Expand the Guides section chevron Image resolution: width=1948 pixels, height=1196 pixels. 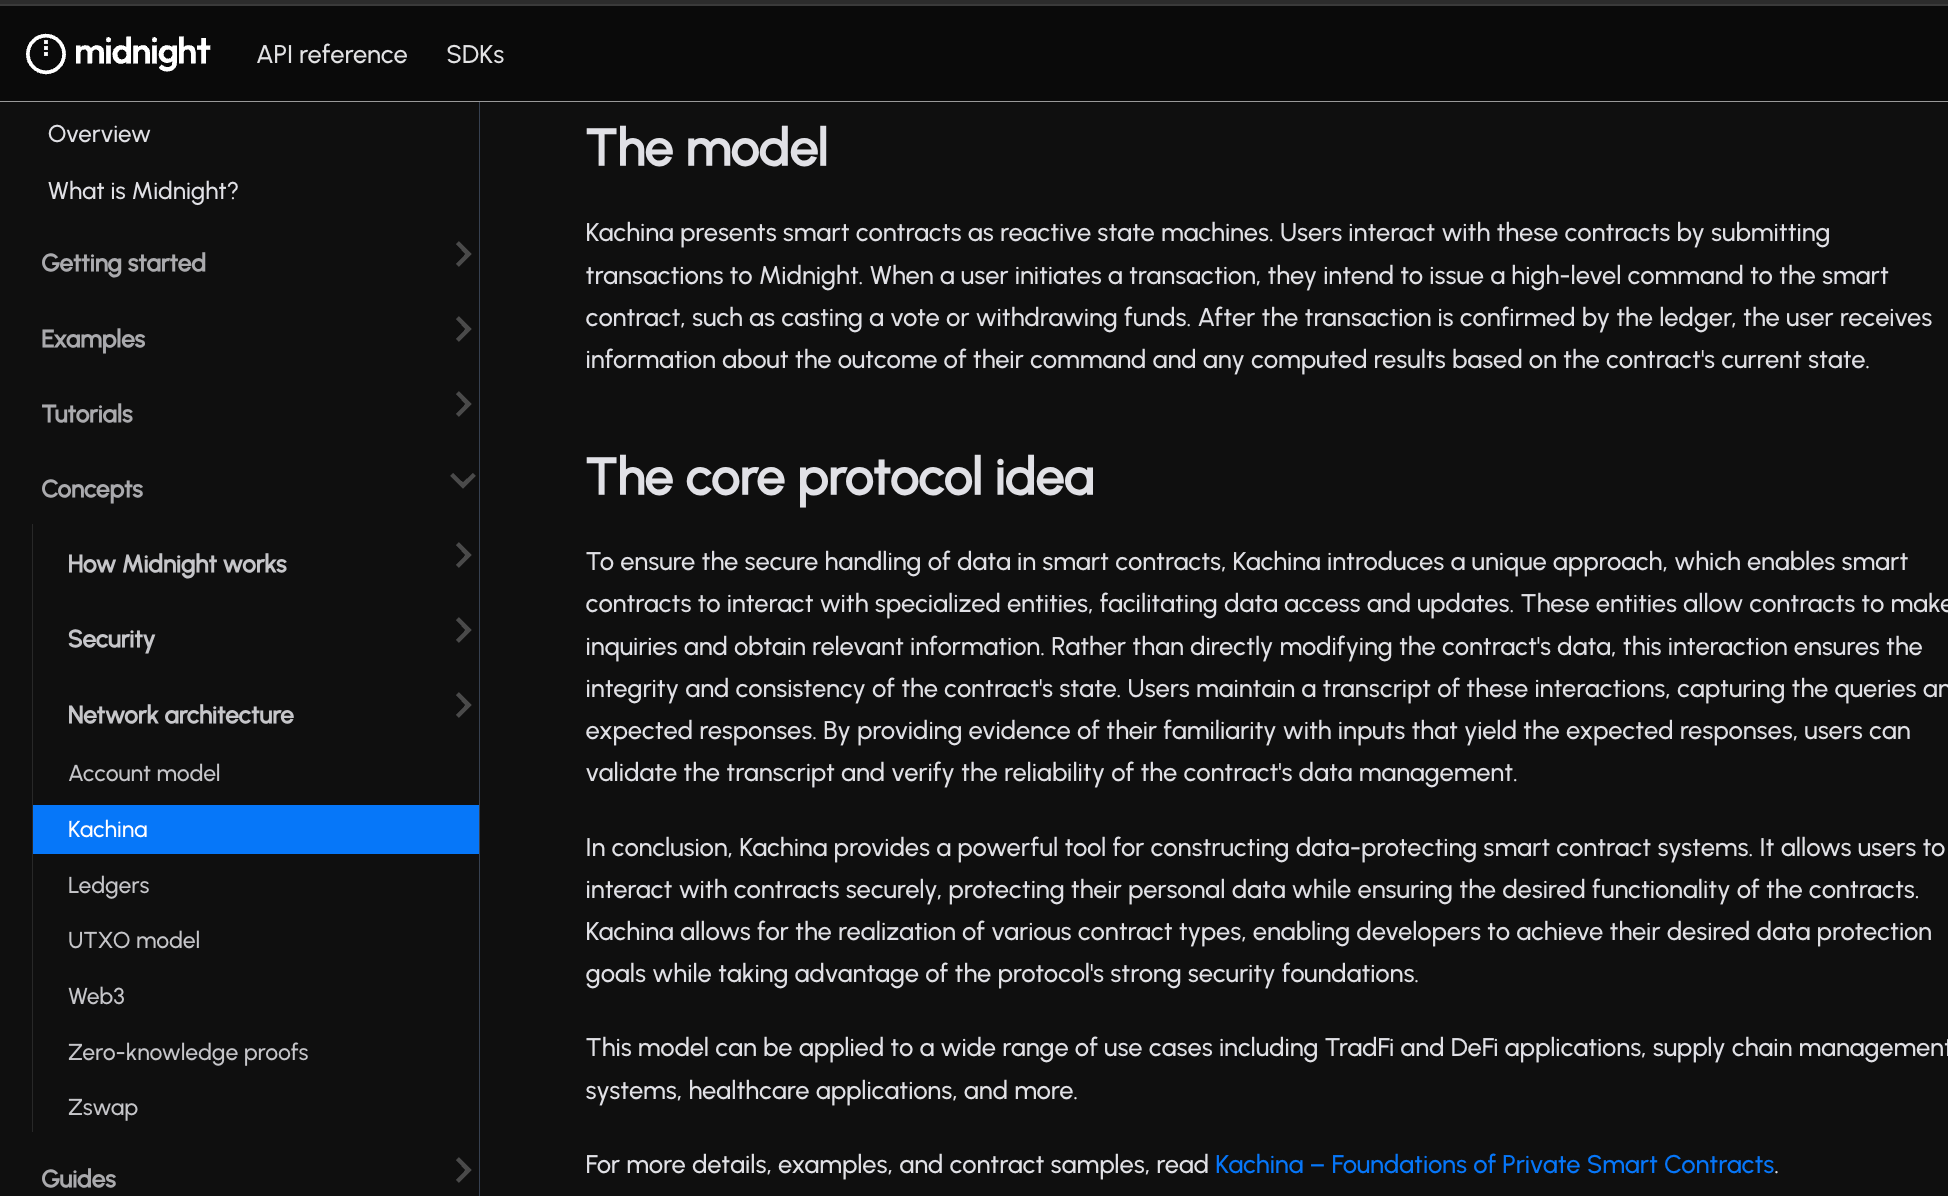coord(462,1170)
